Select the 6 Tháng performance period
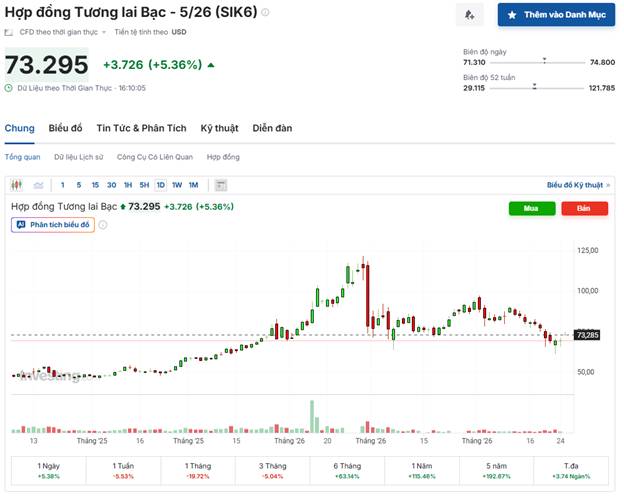This screenshot has width=624, height=500. pyautogui.click(x=347, y=471)
